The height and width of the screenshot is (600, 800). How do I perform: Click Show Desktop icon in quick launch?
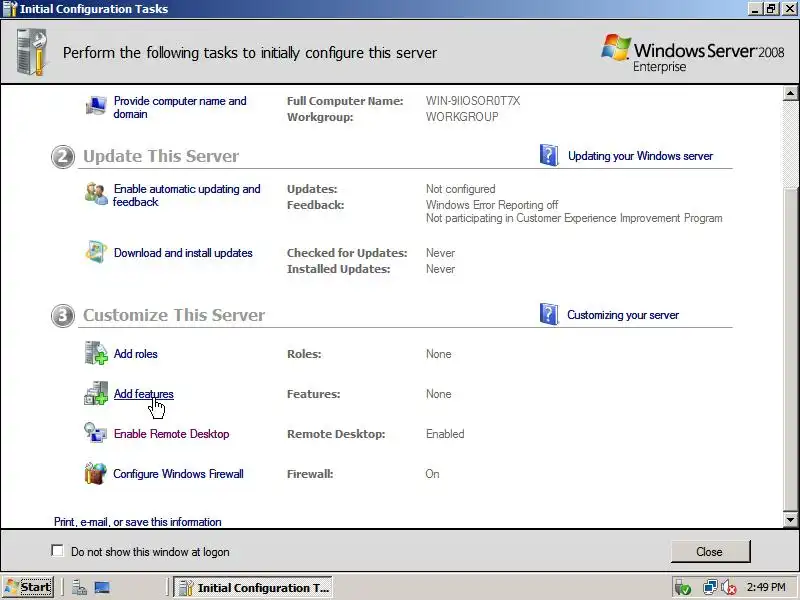coord(102,588)
